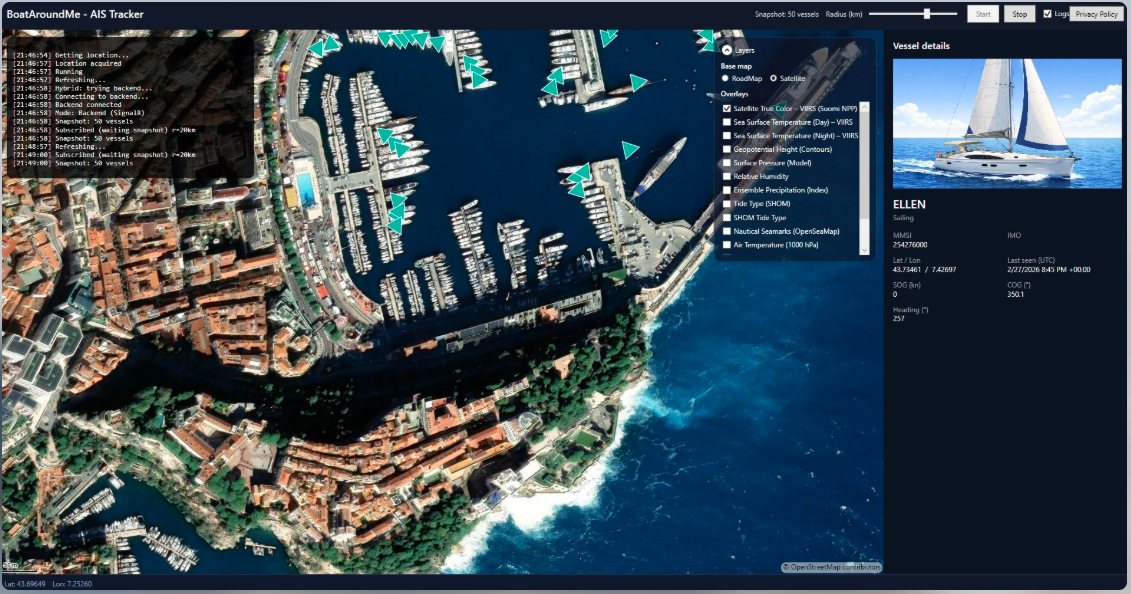Open the Privacy Policy
This screenshot has height=594, width=1131.
pos(1096,14)
